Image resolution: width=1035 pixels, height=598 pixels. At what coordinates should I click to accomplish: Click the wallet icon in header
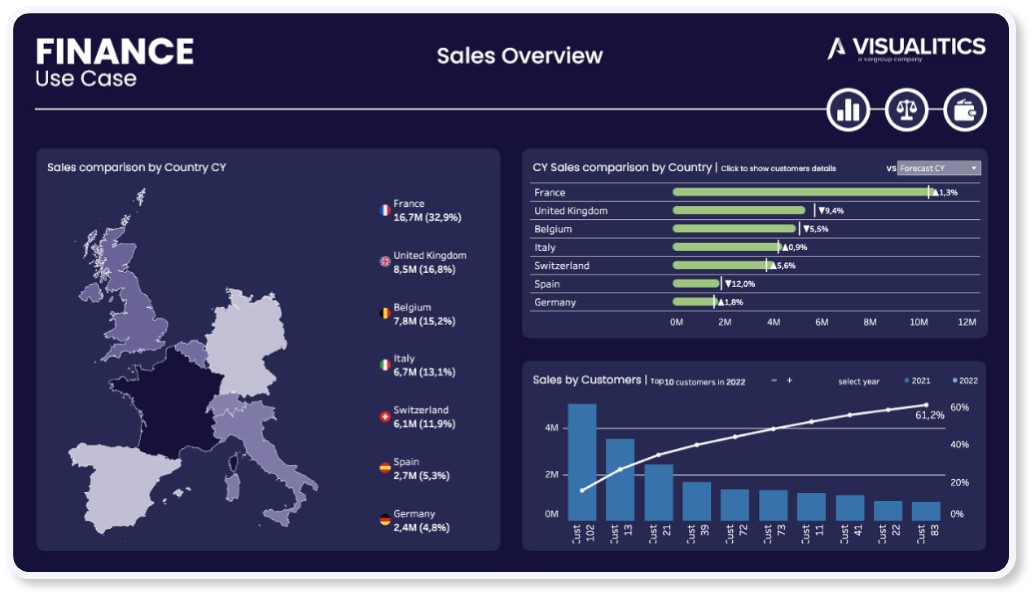point(965,110)
